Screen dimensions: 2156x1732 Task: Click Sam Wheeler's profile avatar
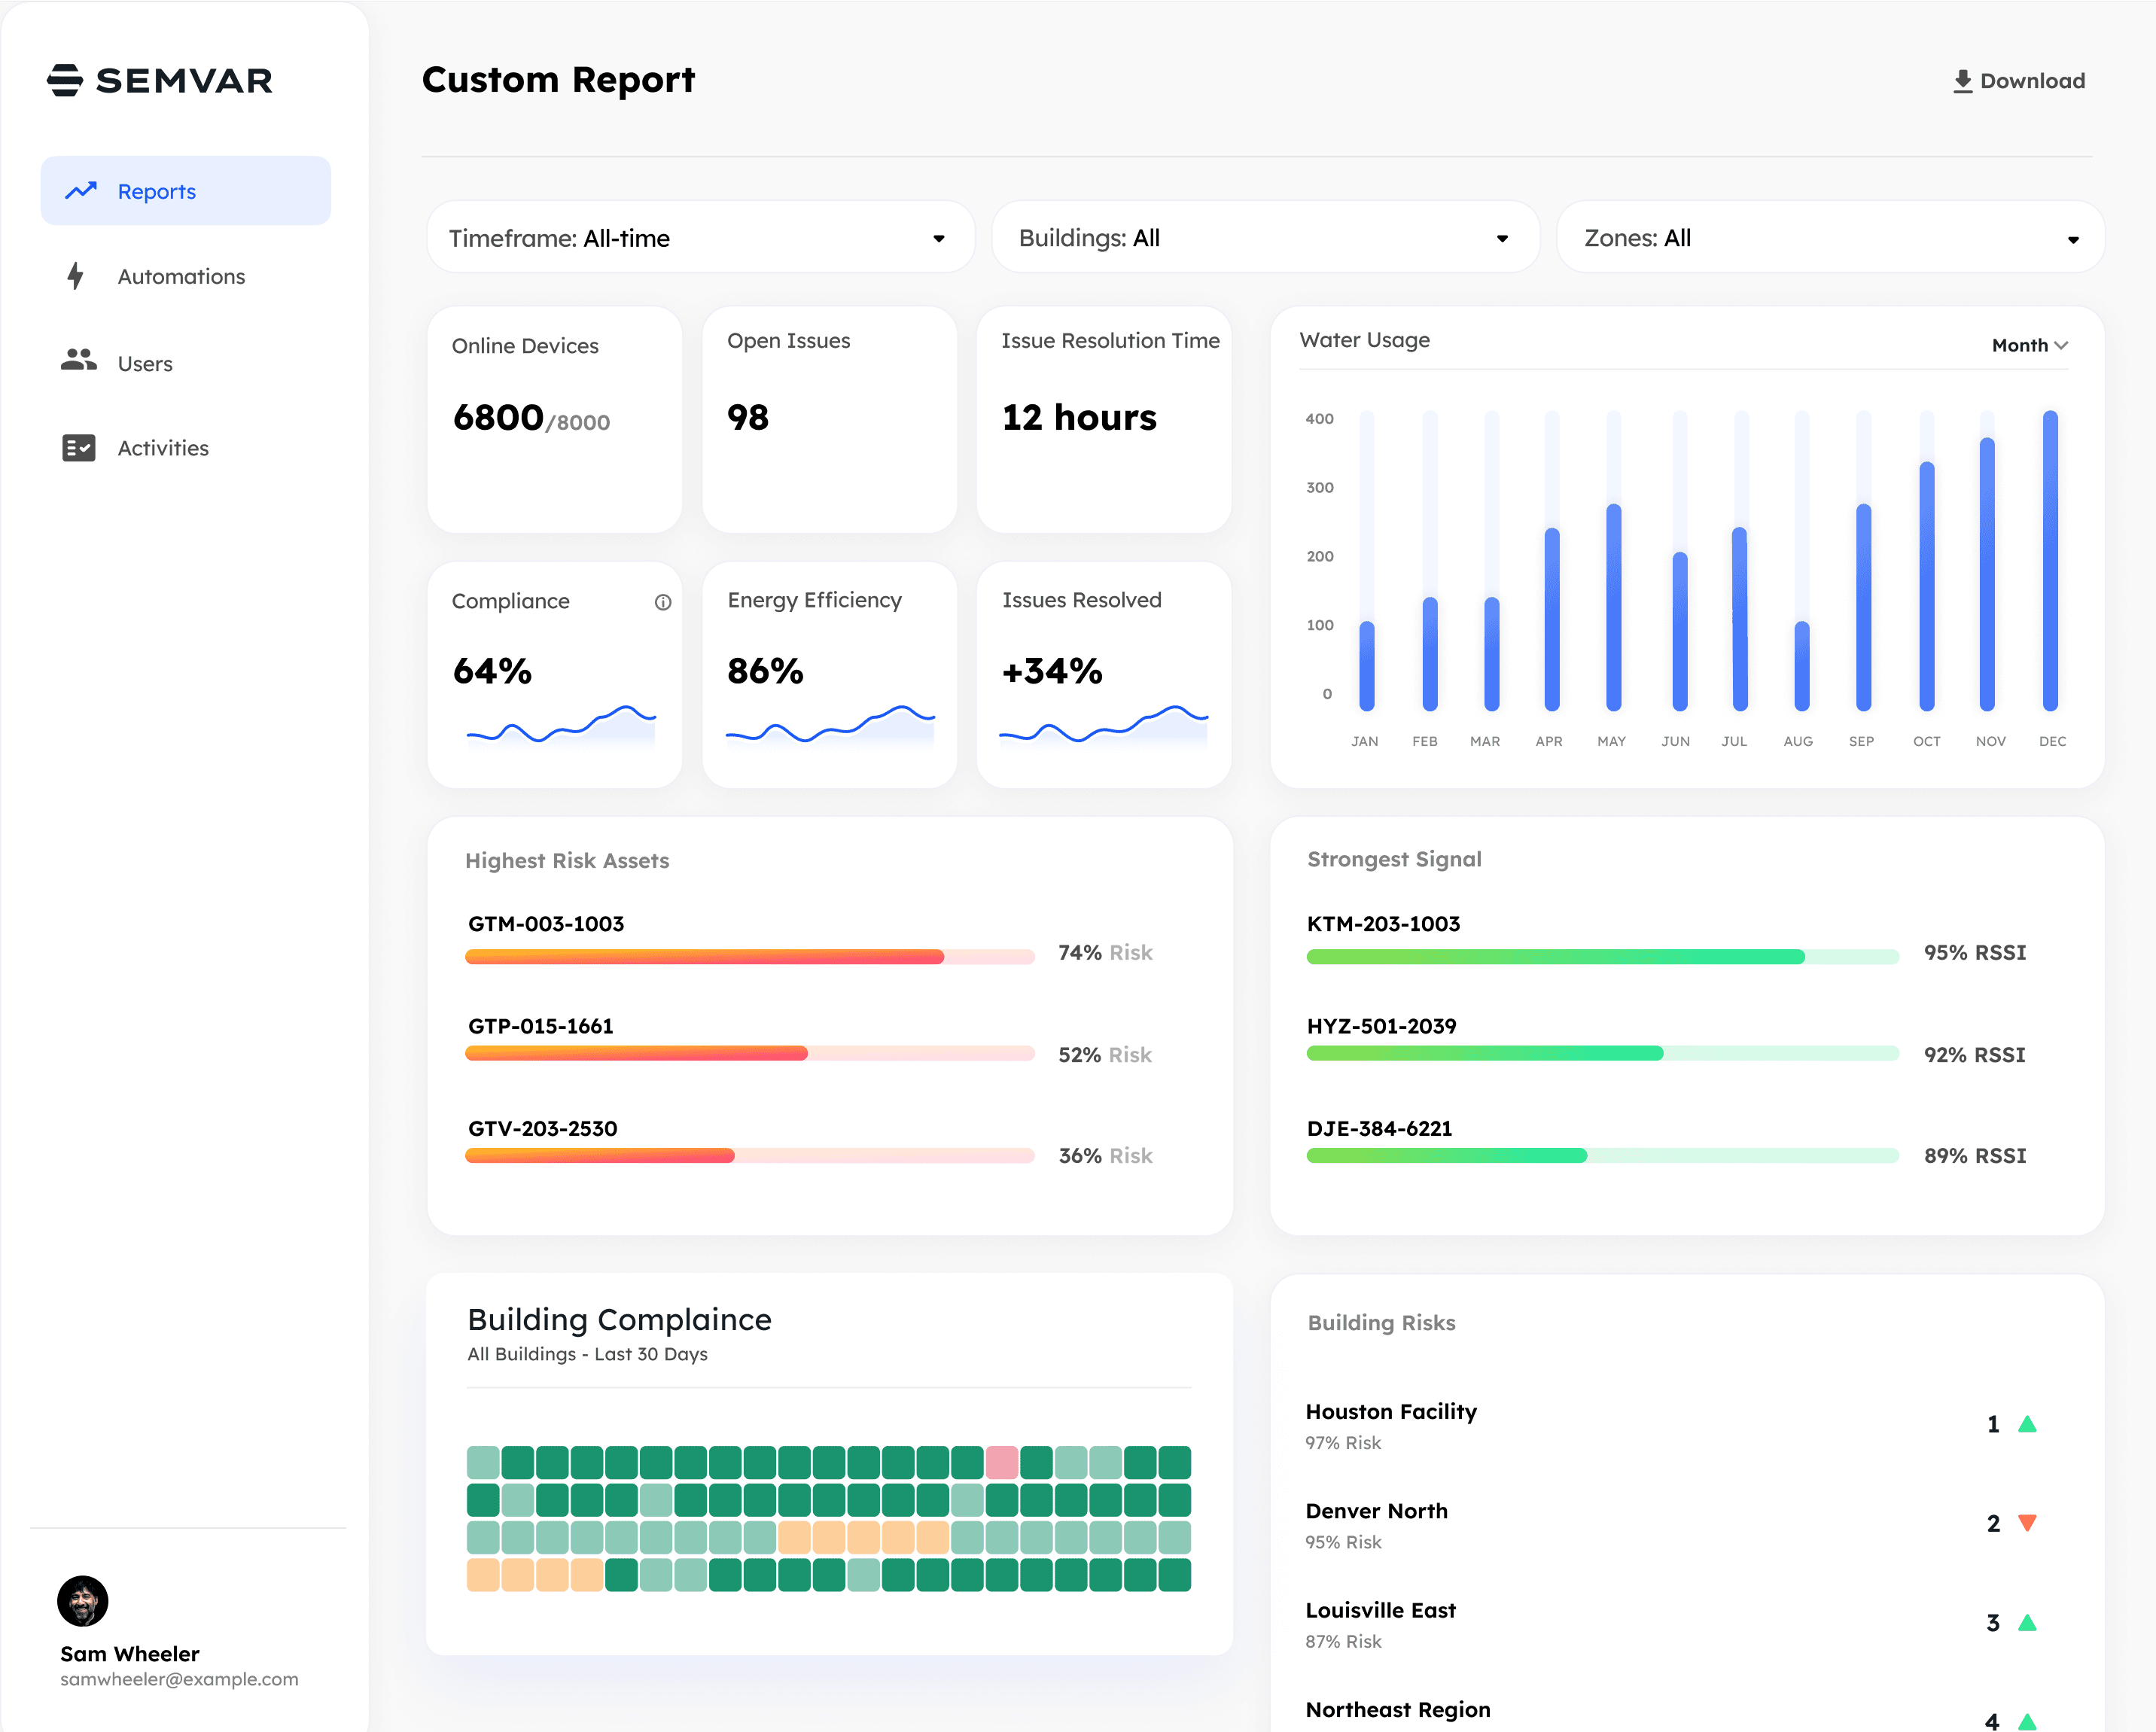[83, 1601]
